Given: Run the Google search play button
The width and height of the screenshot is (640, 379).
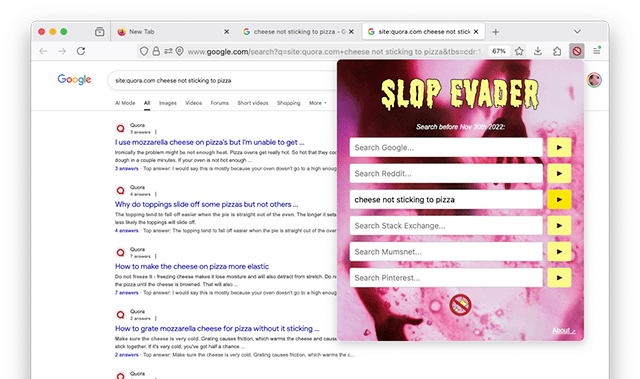Looking at the screenshot, I should coord(559,147).
